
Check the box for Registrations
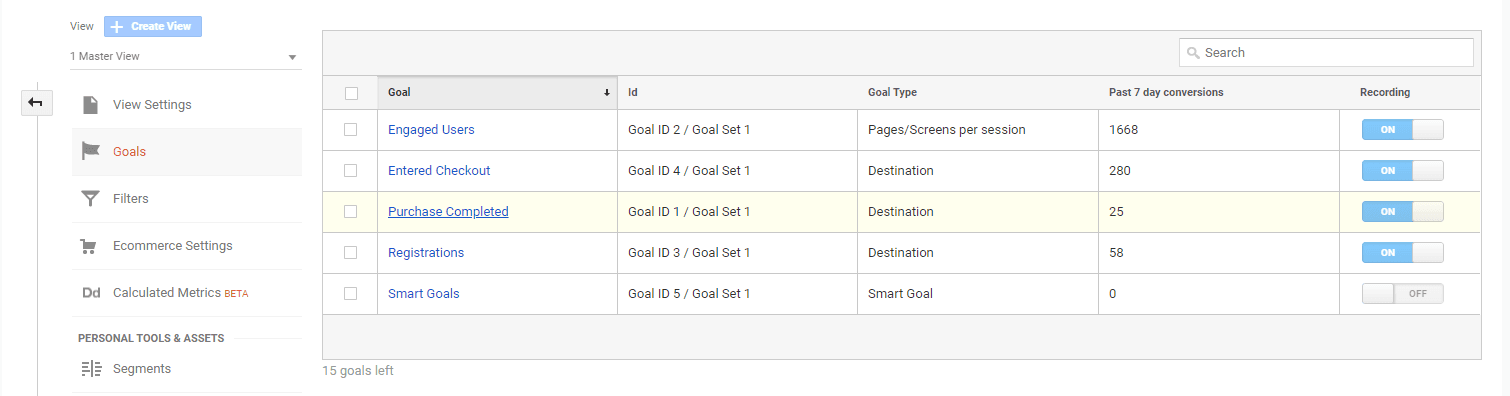pos(350,253)
